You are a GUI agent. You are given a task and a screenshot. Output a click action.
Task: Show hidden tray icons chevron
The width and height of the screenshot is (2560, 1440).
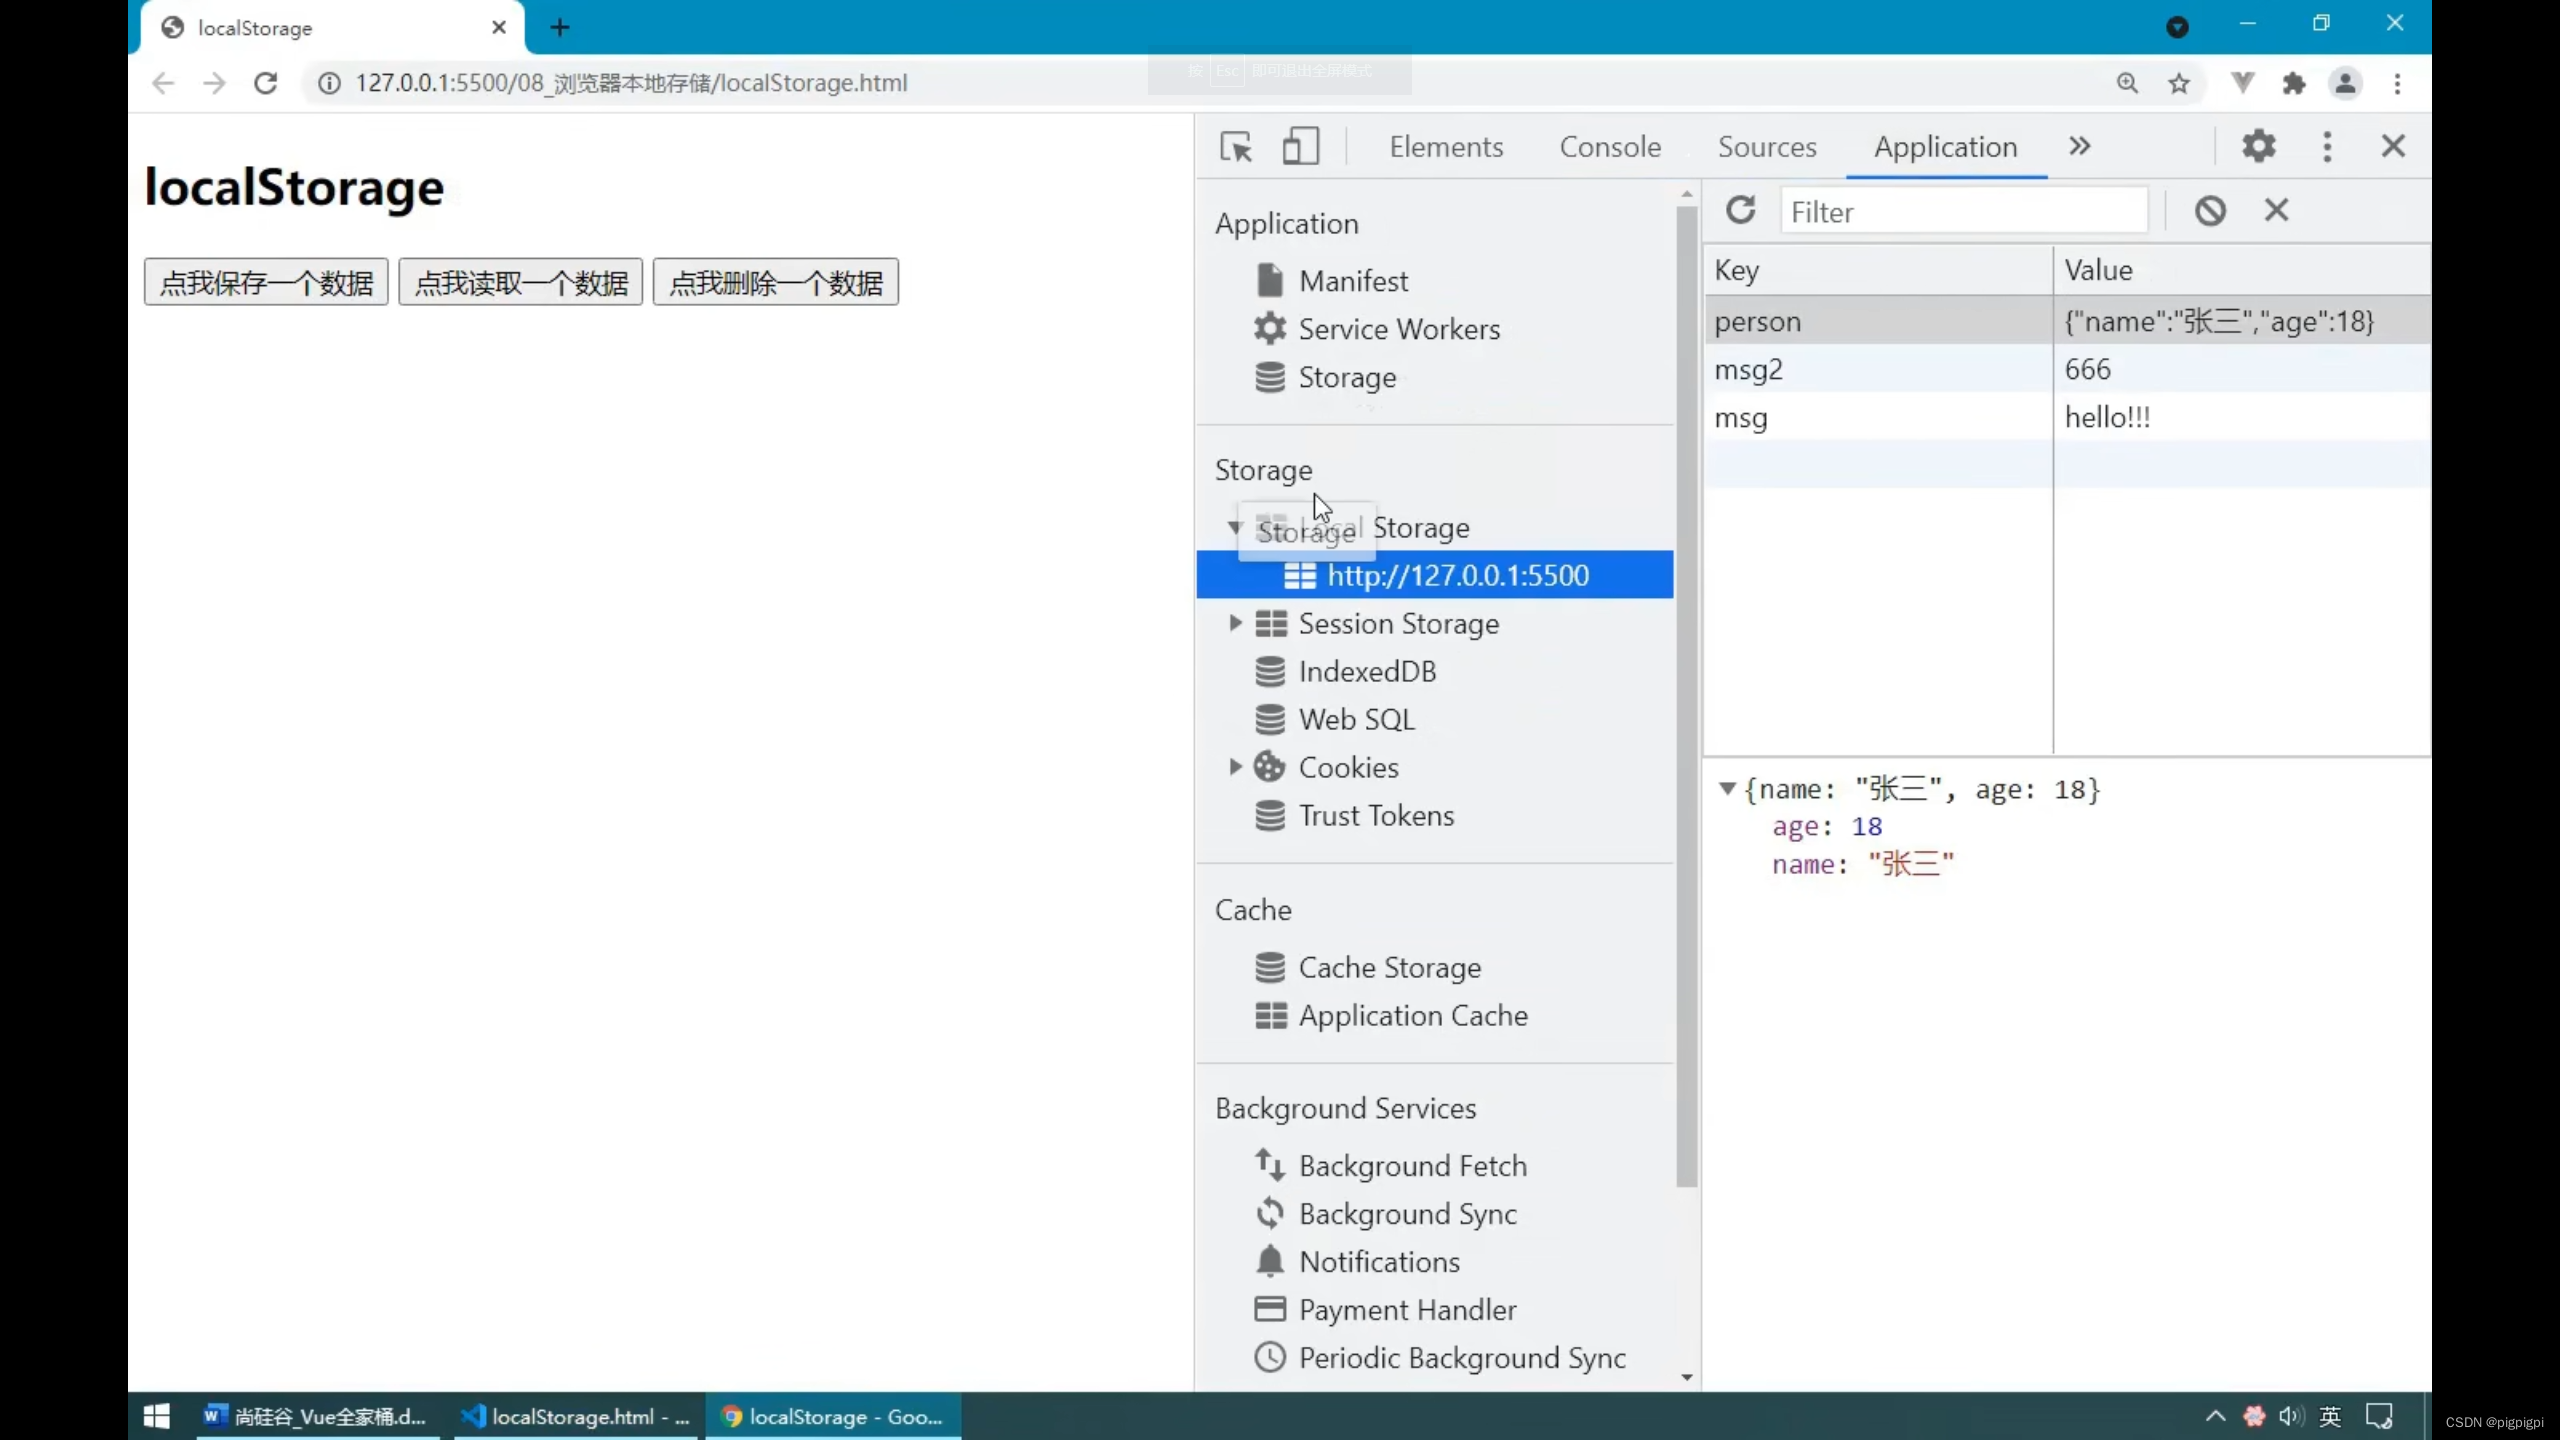click(2215, 1416)
